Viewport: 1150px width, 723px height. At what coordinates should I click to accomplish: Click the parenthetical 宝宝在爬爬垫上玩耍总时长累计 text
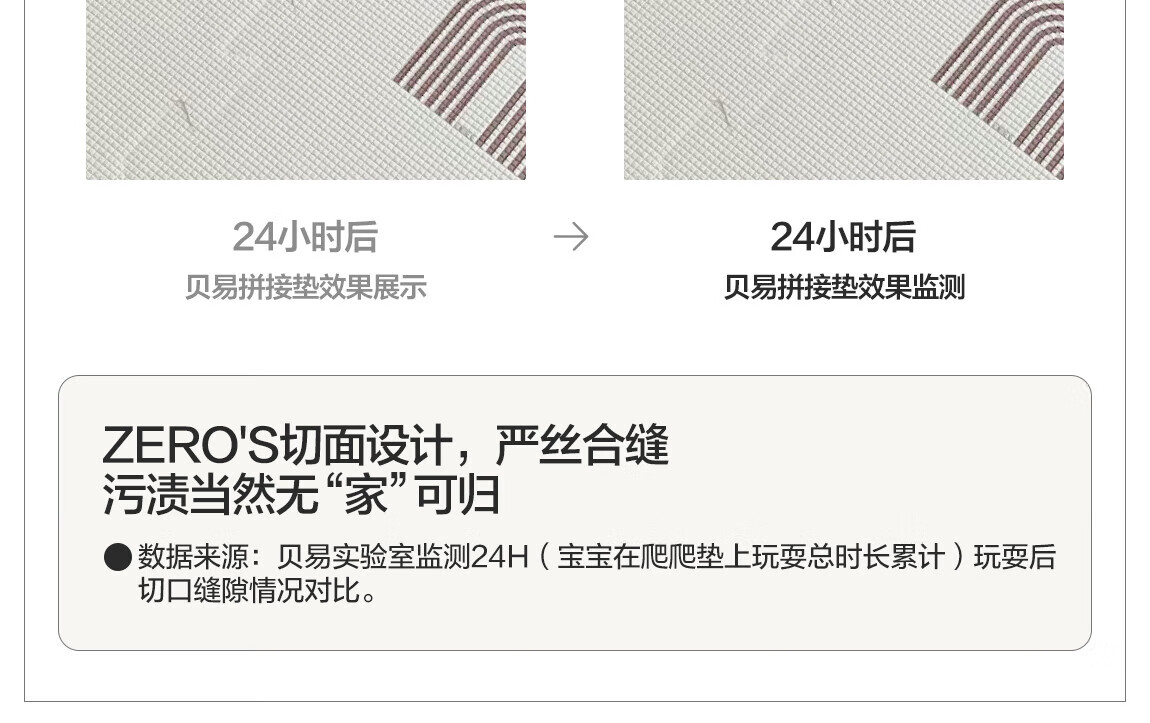[752, 557]
